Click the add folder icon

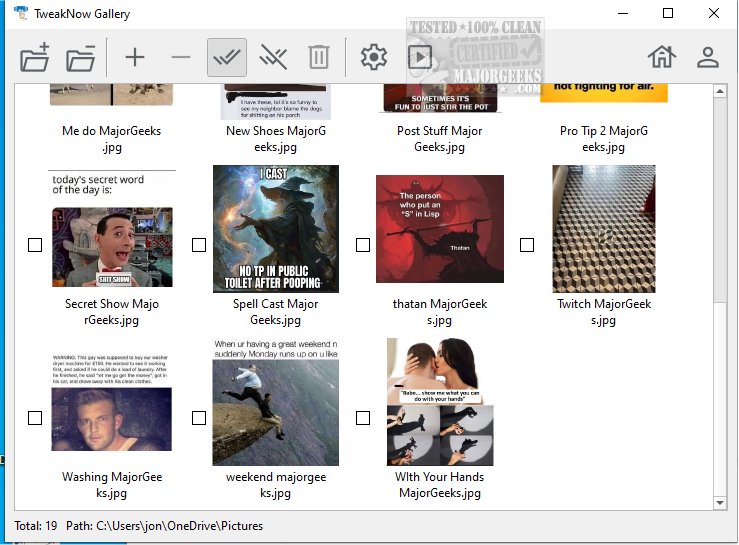[35, 58]
